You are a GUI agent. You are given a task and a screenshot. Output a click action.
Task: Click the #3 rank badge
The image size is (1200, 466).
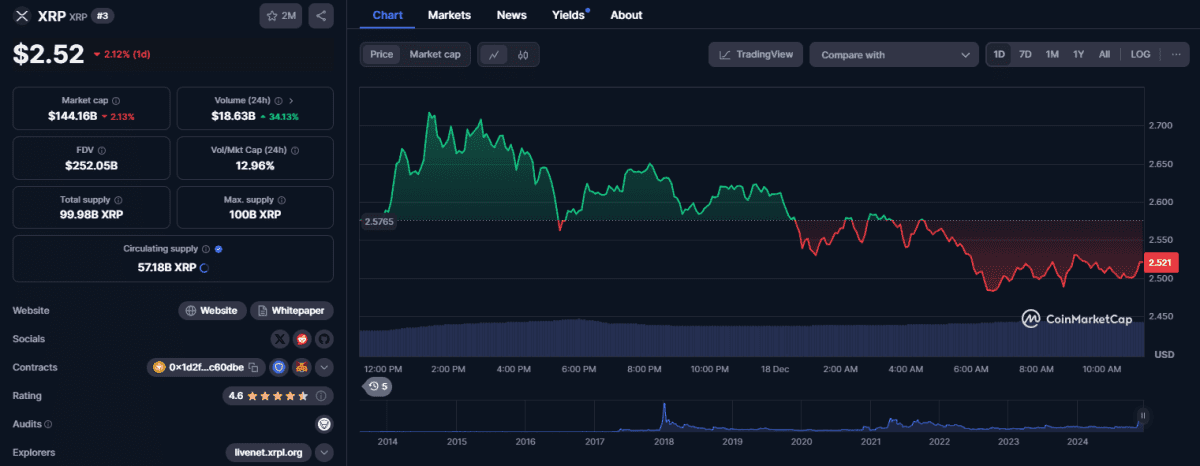click(x=102, y=16)
